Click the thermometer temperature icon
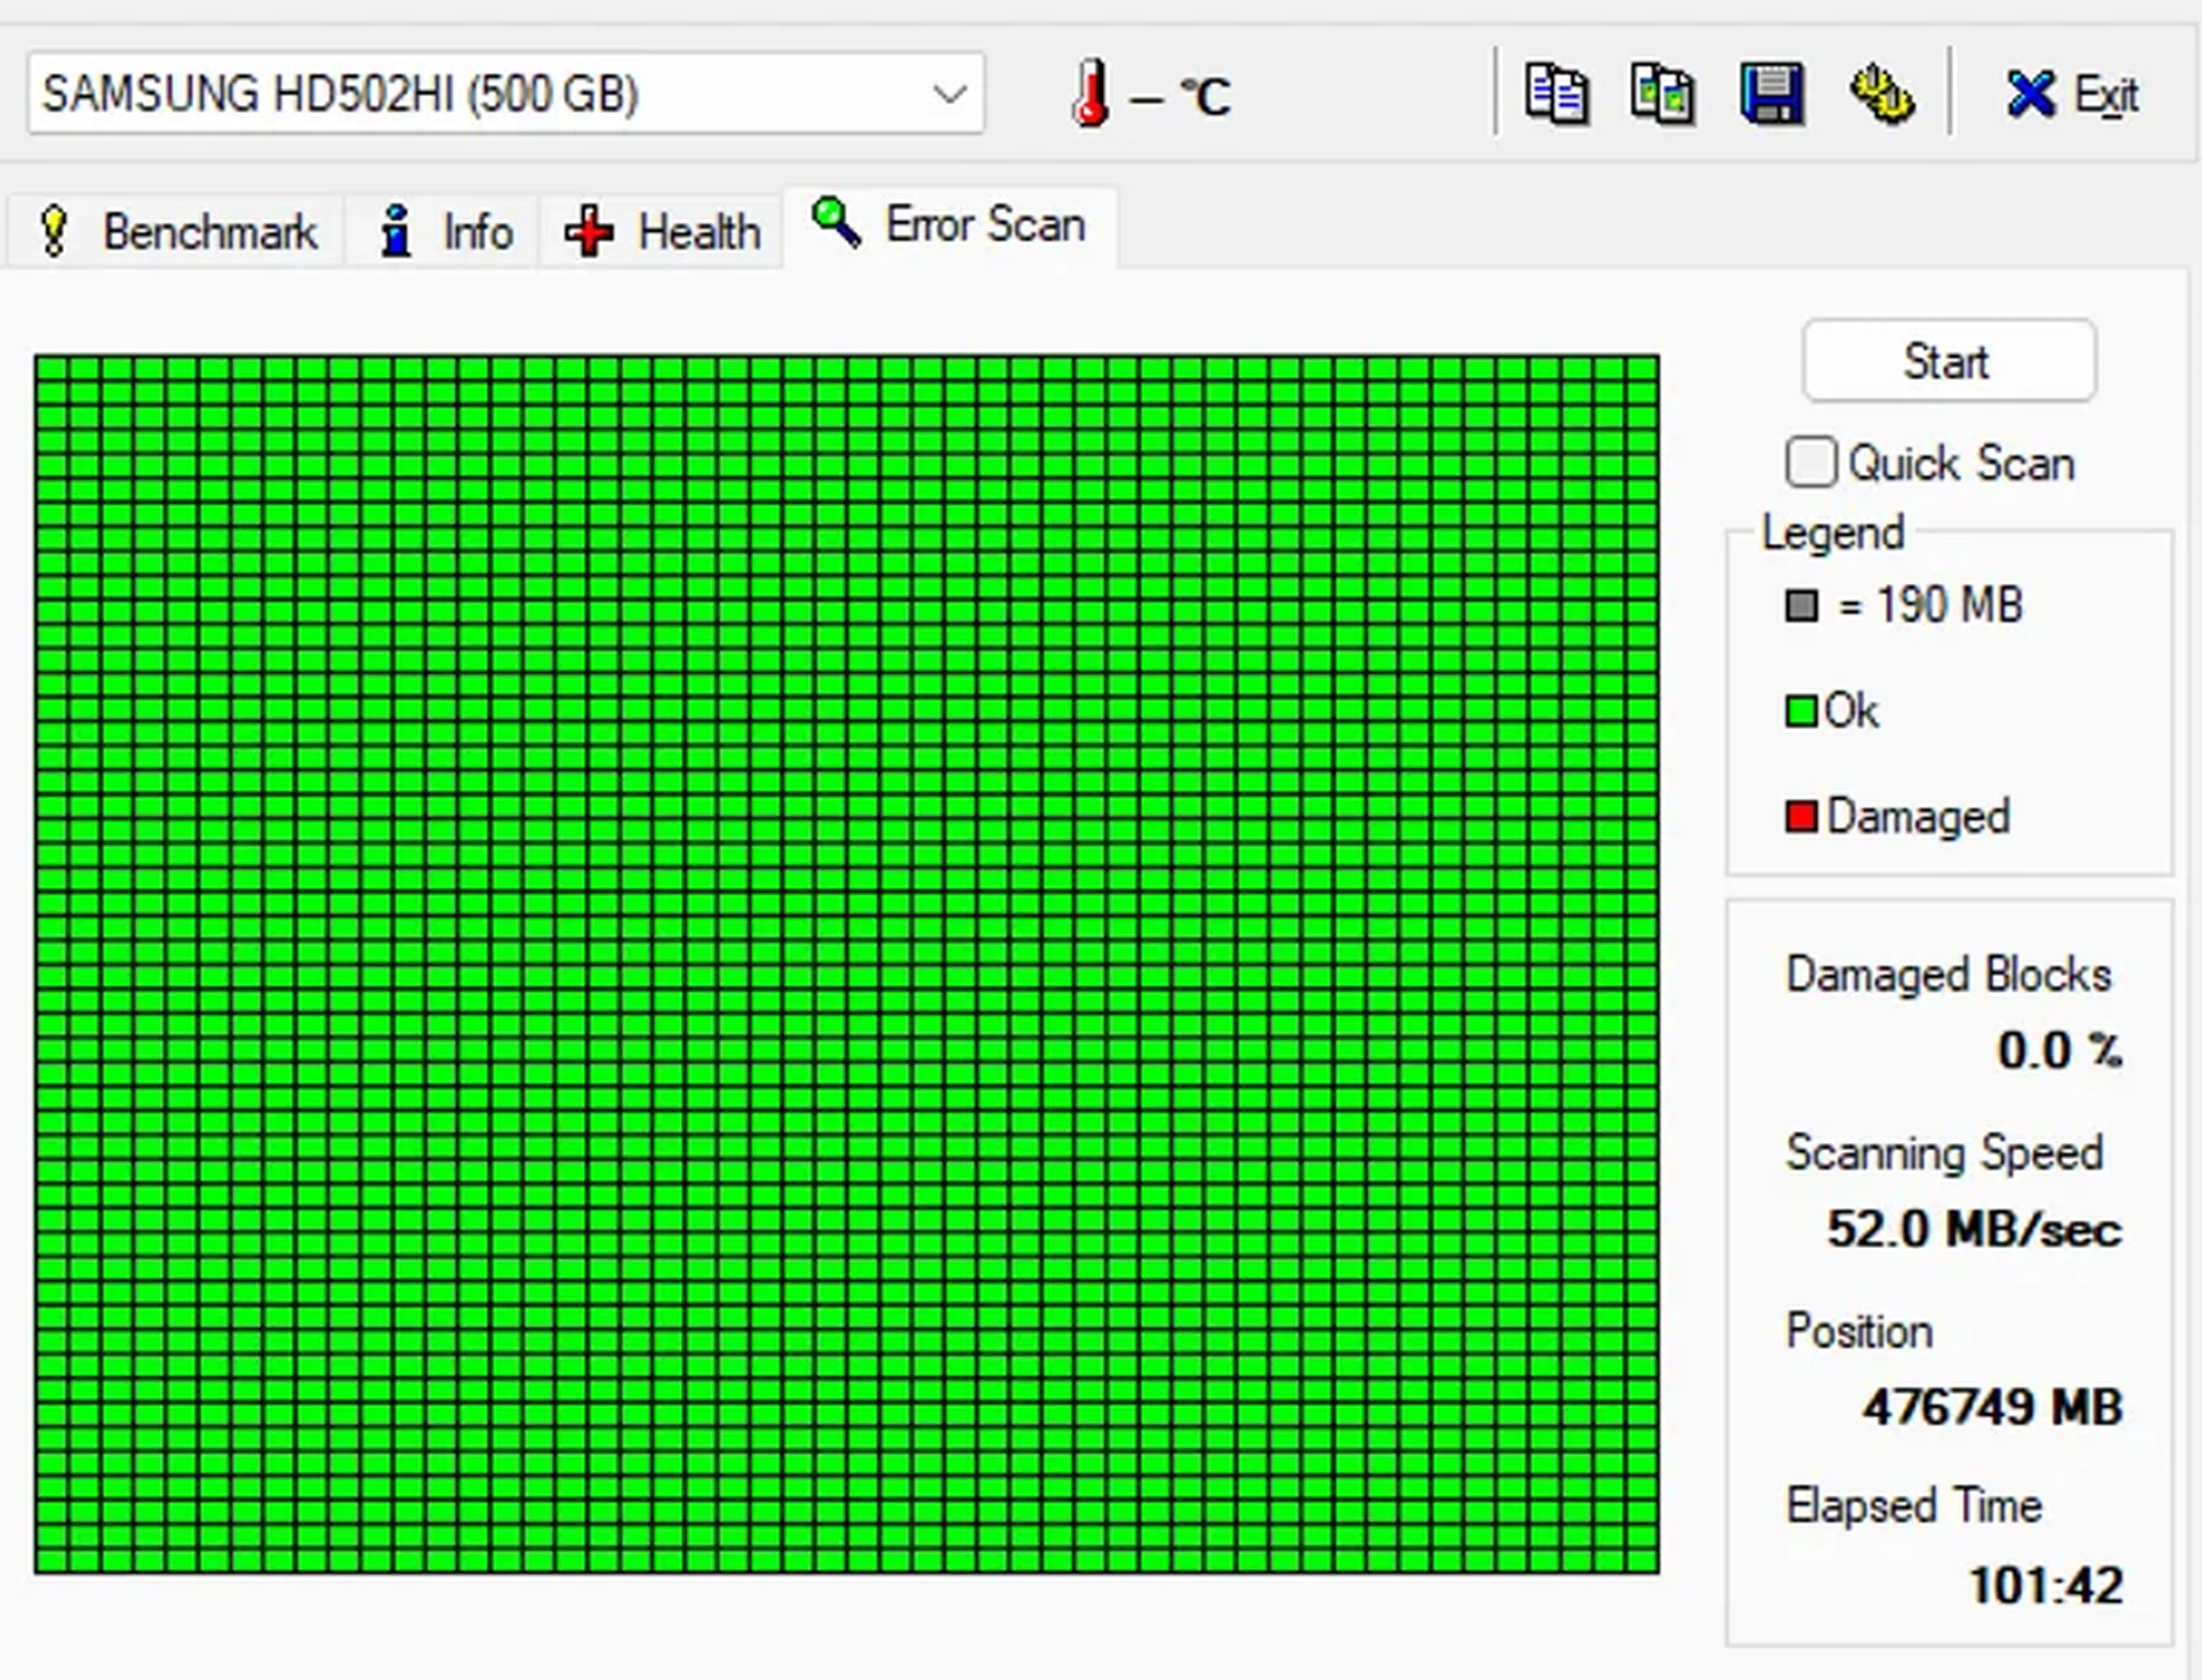 coord(1090,93)
